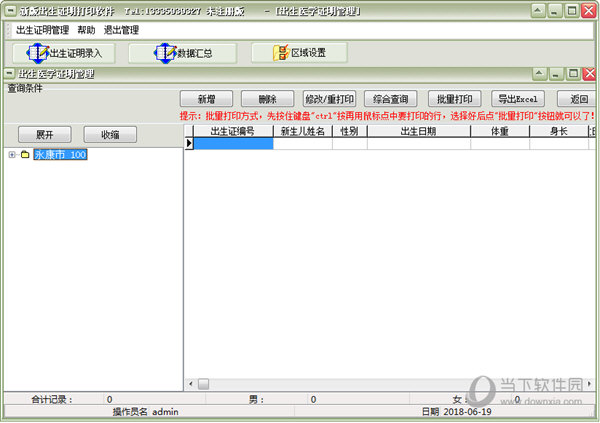Click the 体重 column header
The width and height of the screenshot is (600, 423).
pyautogui.click(x=500, y=131)
